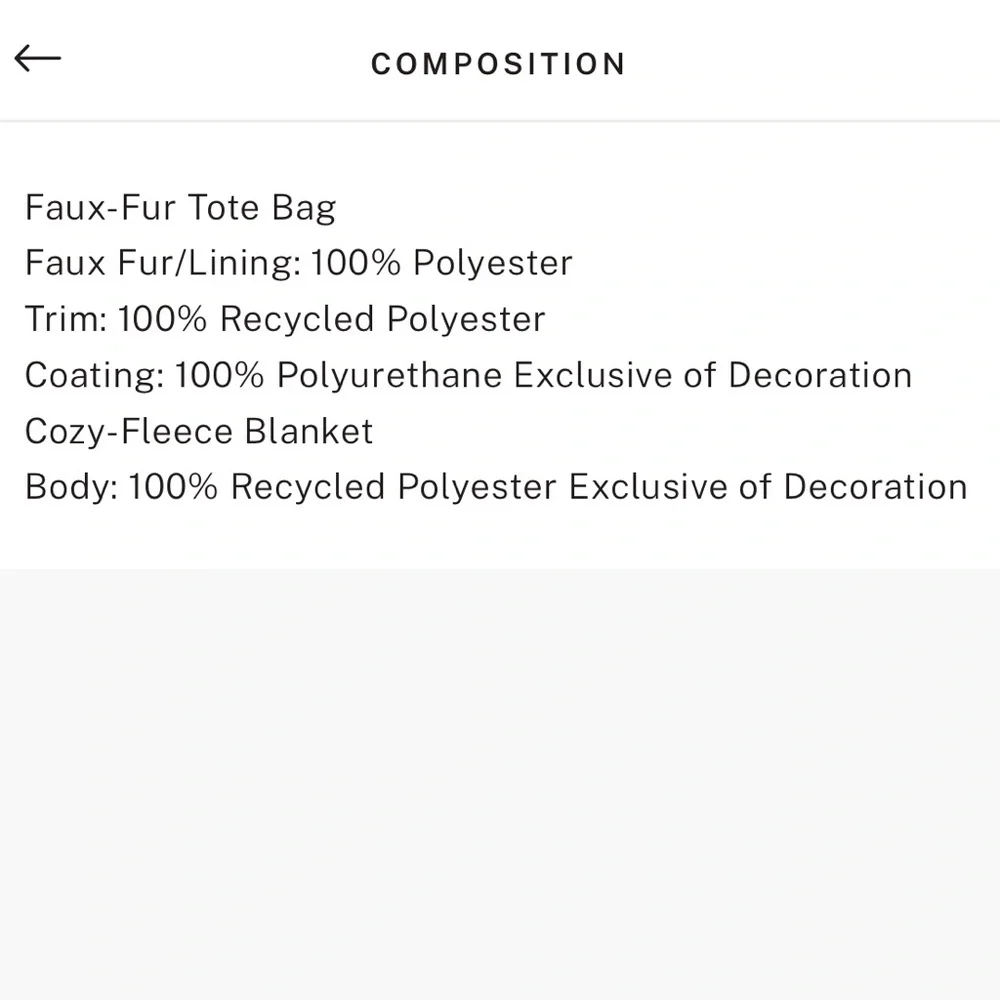Click Recycled Polyester in the Body line
Screen dimensions: 1000x1000
coord(393,488)
